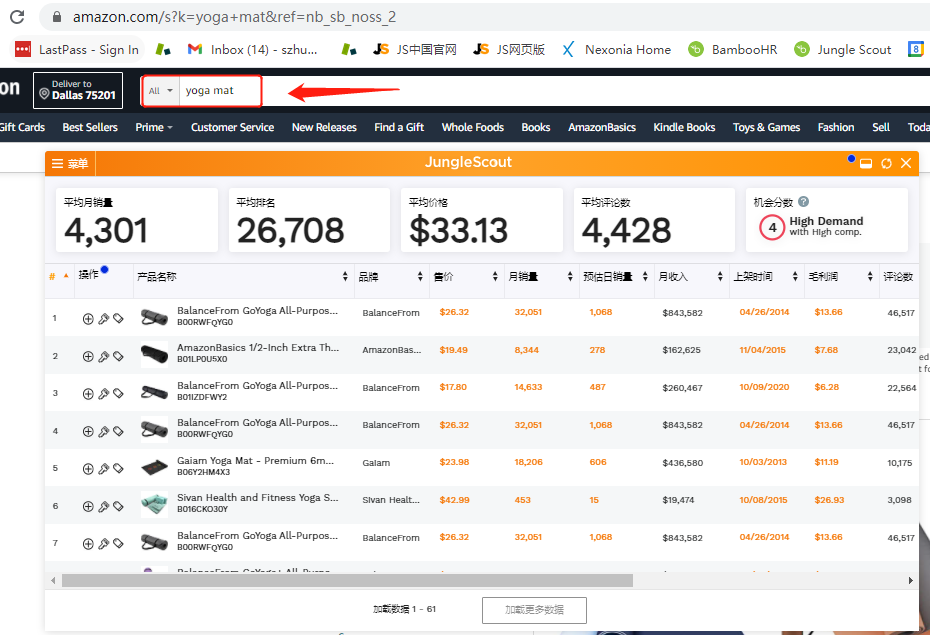Click the tag icon in Sivan Health row
The width and height of the screenshot is (930, 635).
click(x=118, y=507)
